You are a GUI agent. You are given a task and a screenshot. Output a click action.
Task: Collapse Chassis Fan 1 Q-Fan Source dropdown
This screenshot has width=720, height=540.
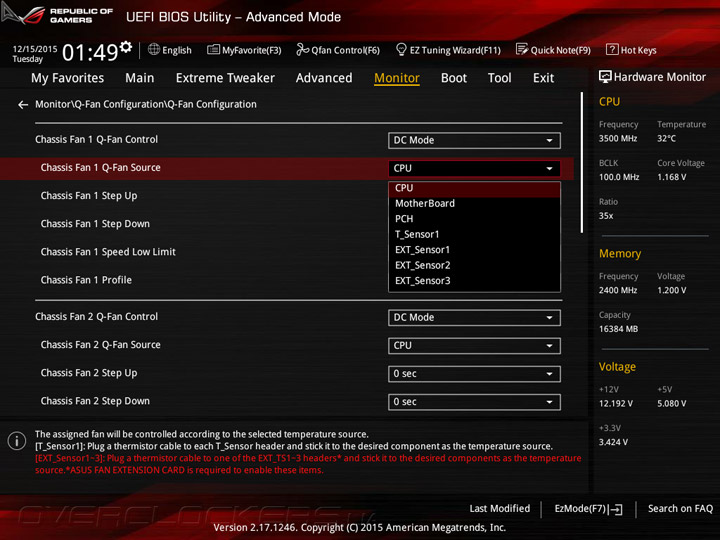pyautogui.click(x=474, y=169)
